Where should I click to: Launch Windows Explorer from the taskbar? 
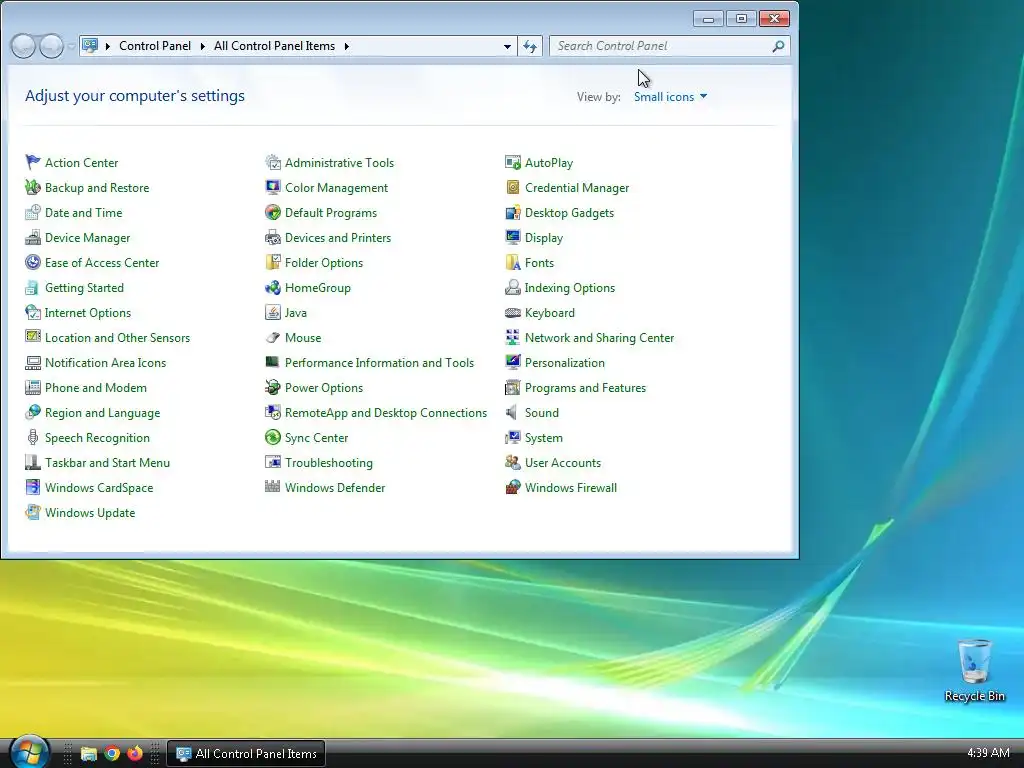pyautogui.click(x=88, y=754)
